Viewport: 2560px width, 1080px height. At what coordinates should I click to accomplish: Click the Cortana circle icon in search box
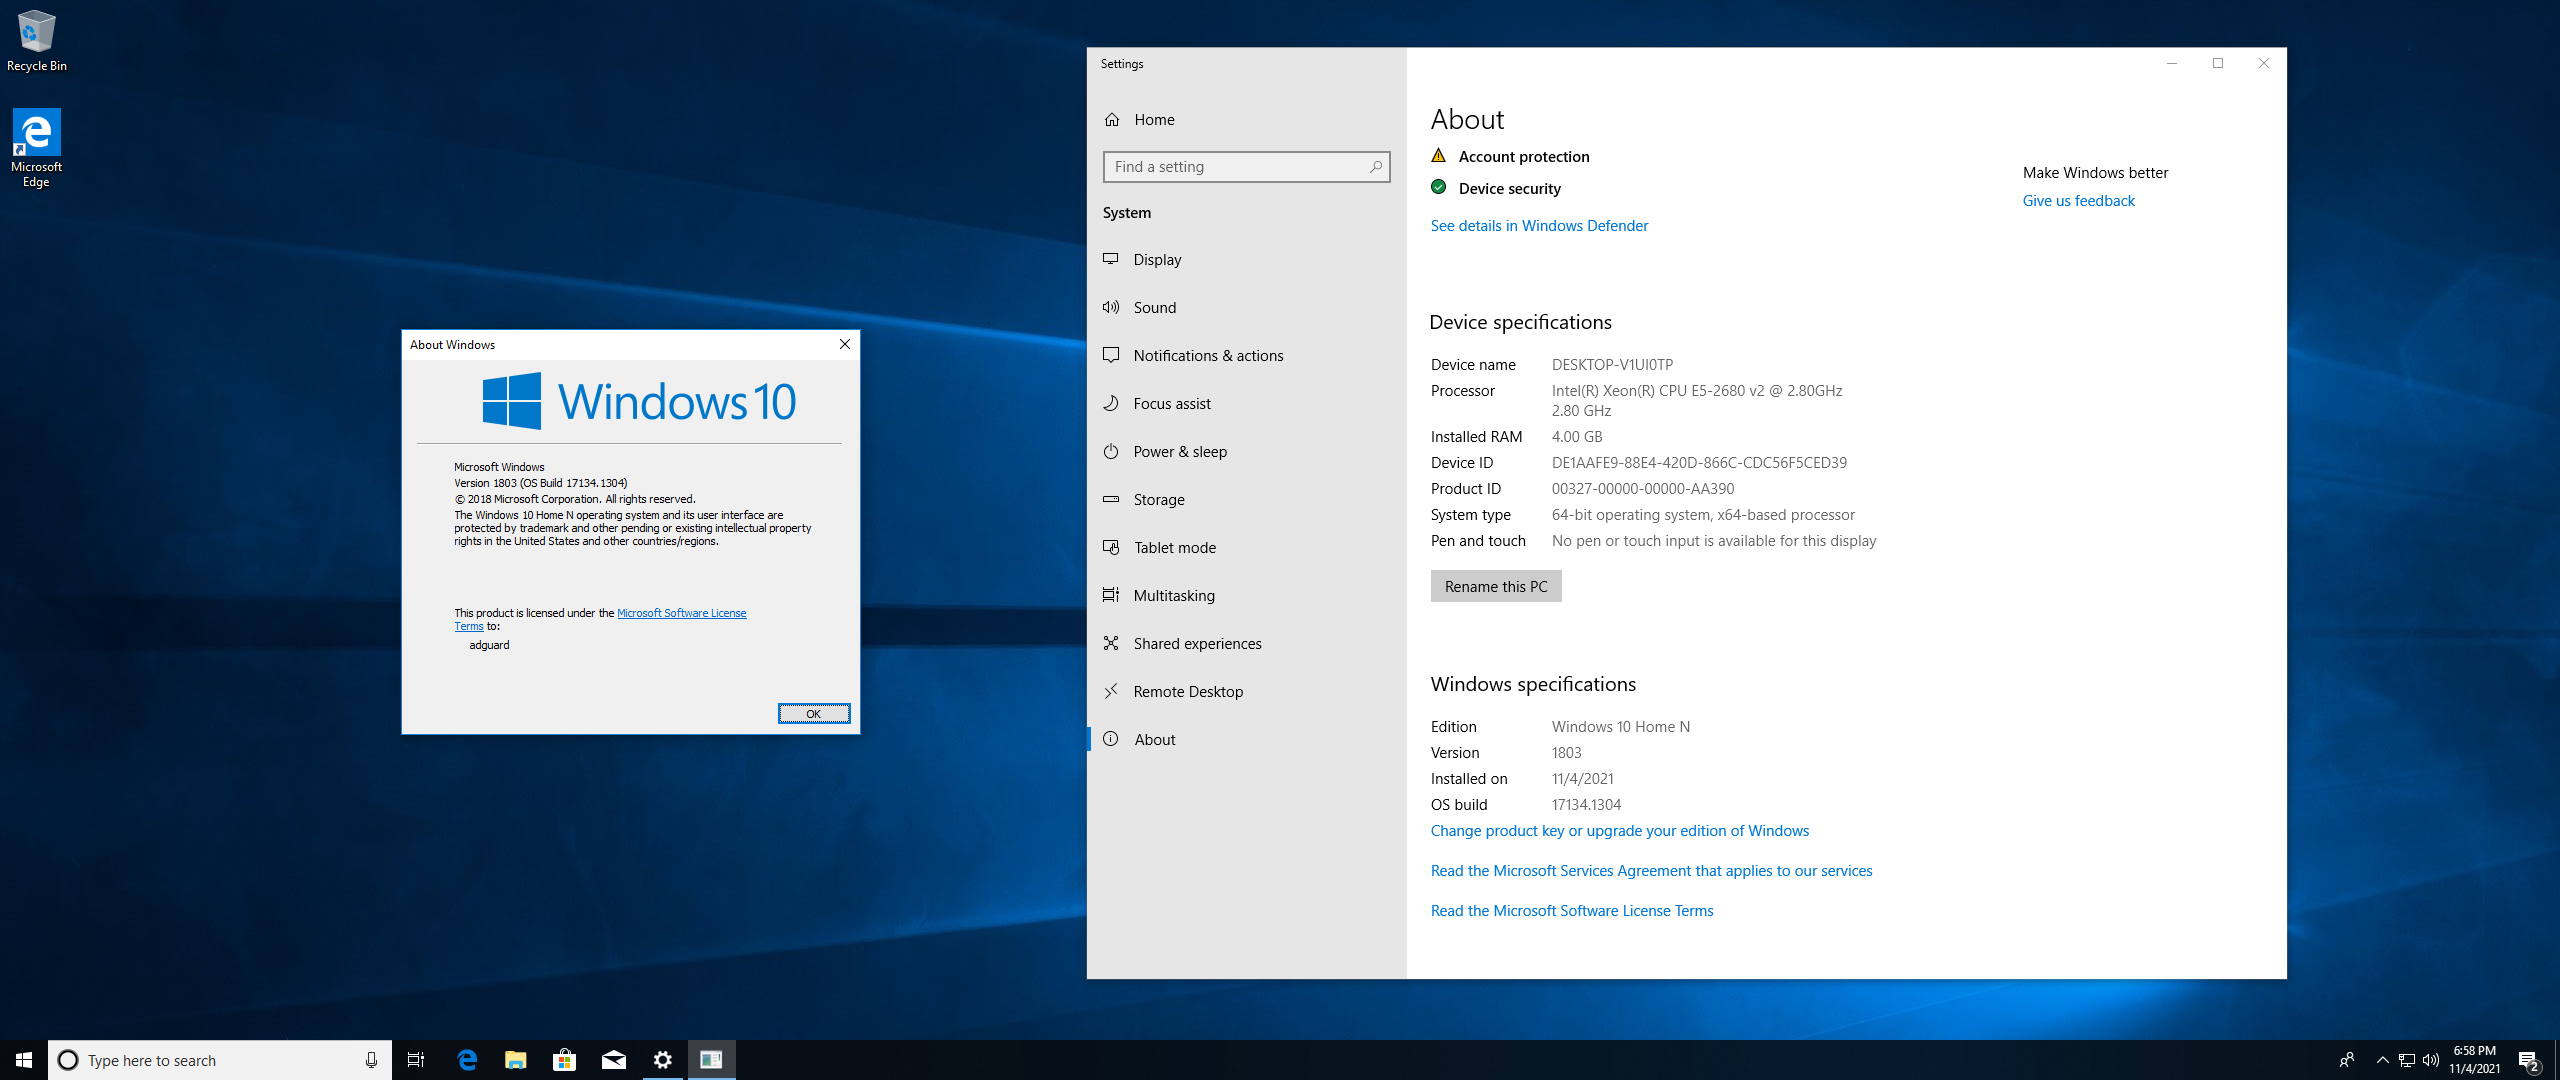tap(68, 1060)
